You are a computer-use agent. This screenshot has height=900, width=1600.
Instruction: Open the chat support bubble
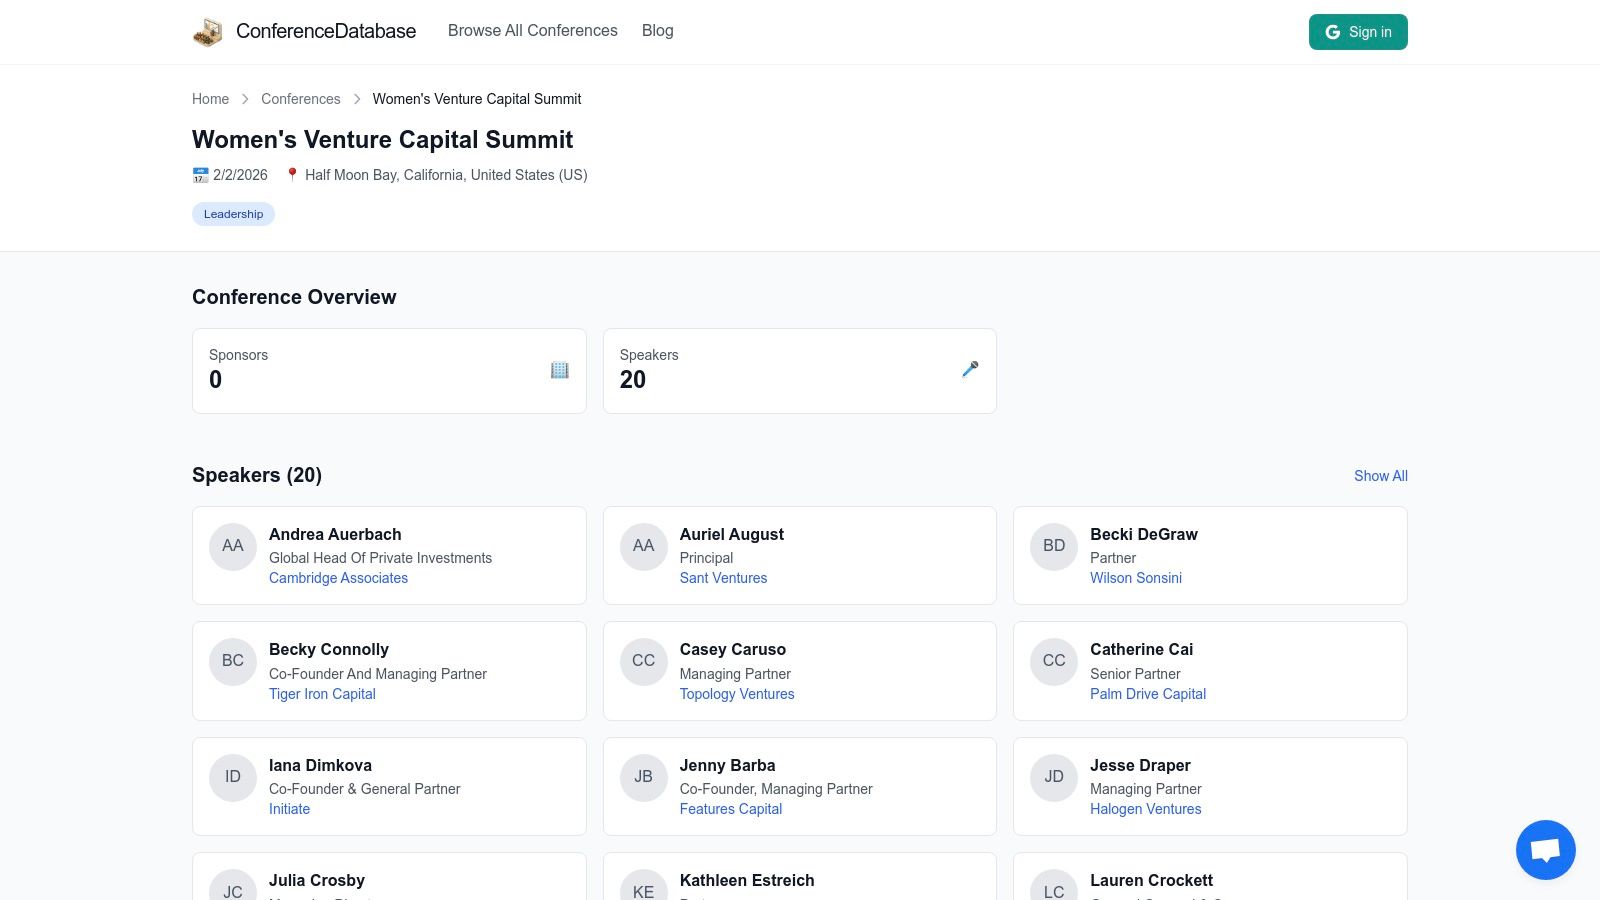pos(1545,850)
